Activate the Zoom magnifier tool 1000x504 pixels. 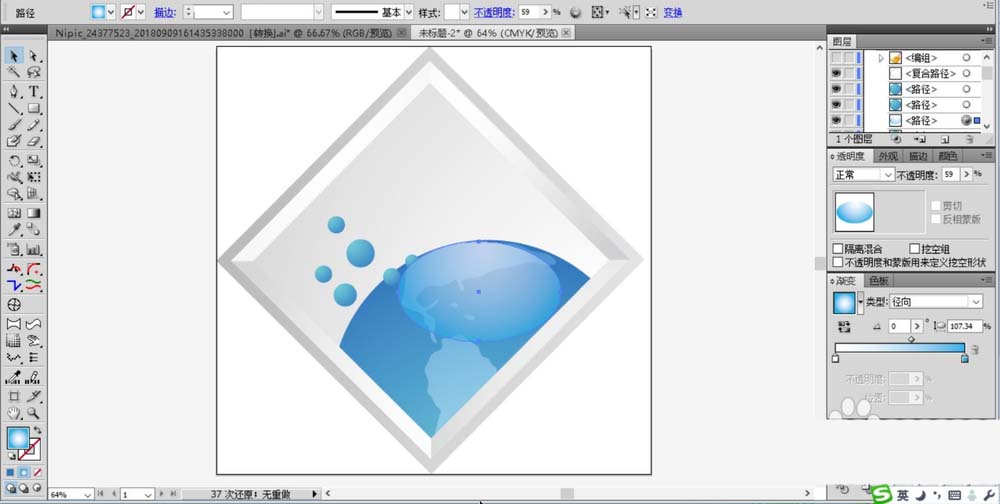coord(33,413)
